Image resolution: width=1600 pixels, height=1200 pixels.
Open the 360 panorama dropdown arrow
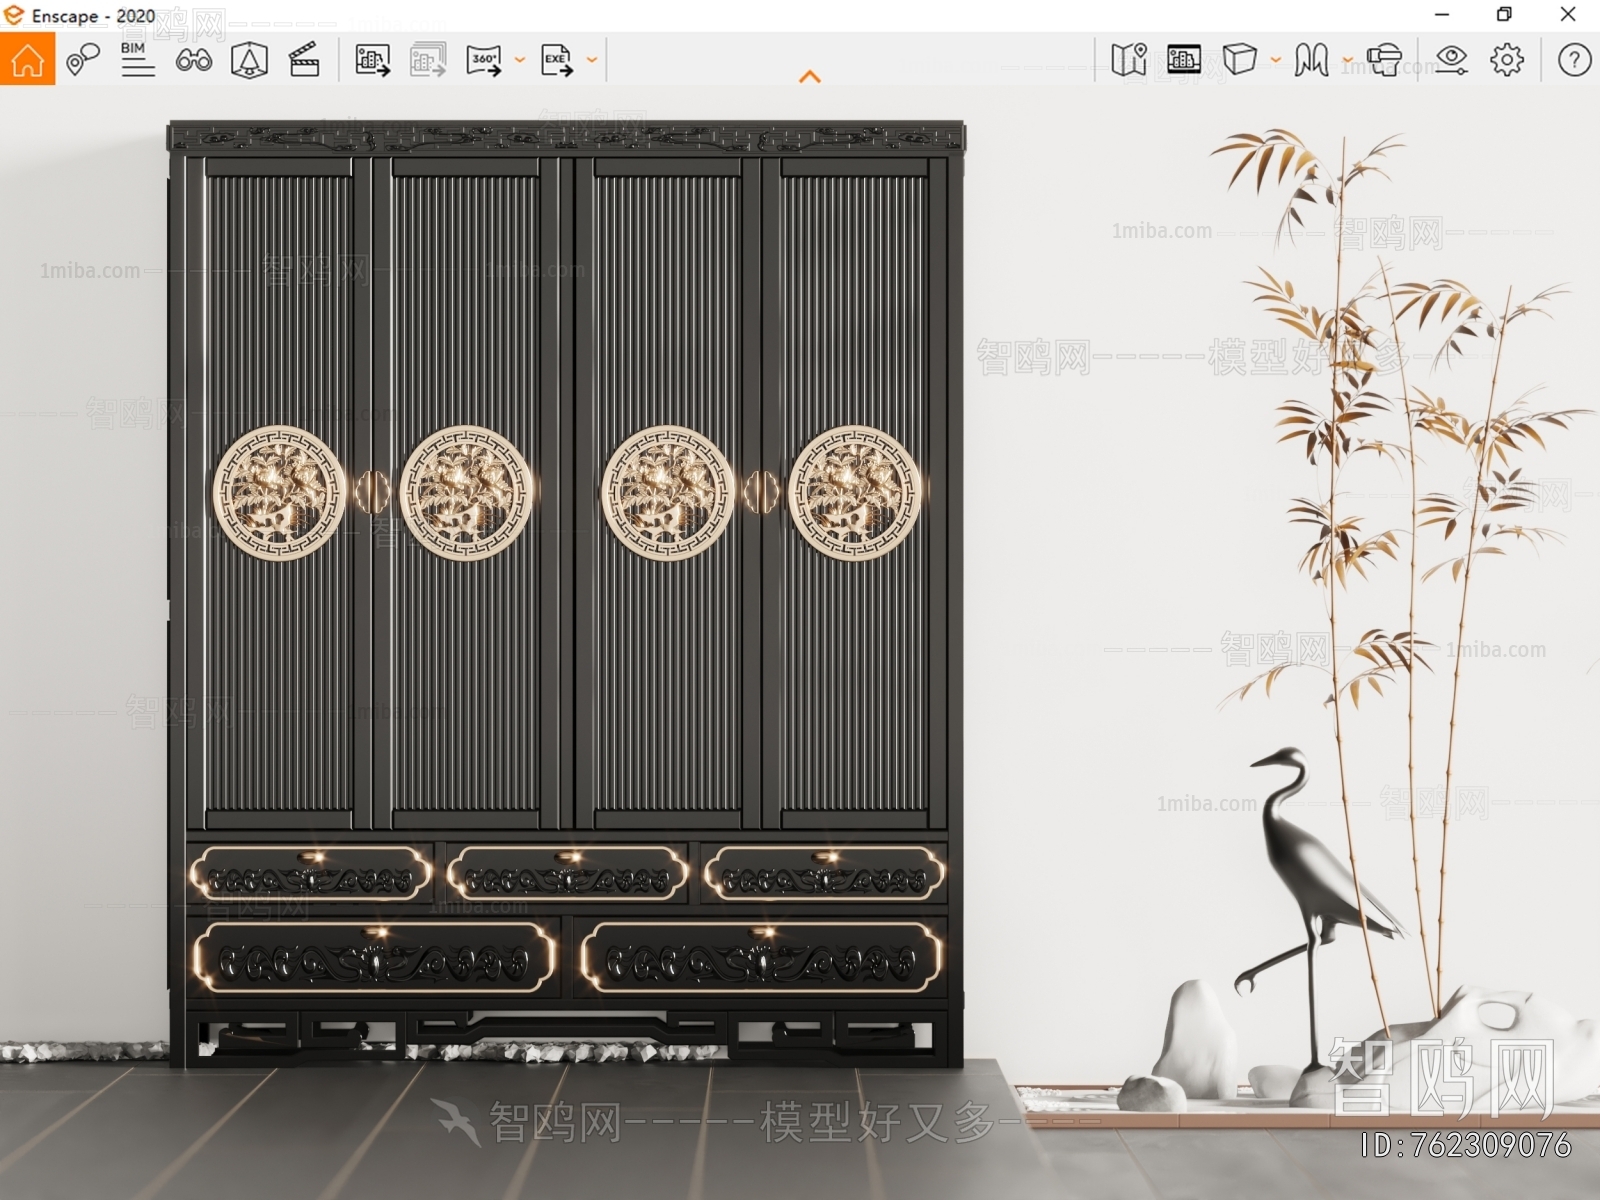click(x=520, y=60)
